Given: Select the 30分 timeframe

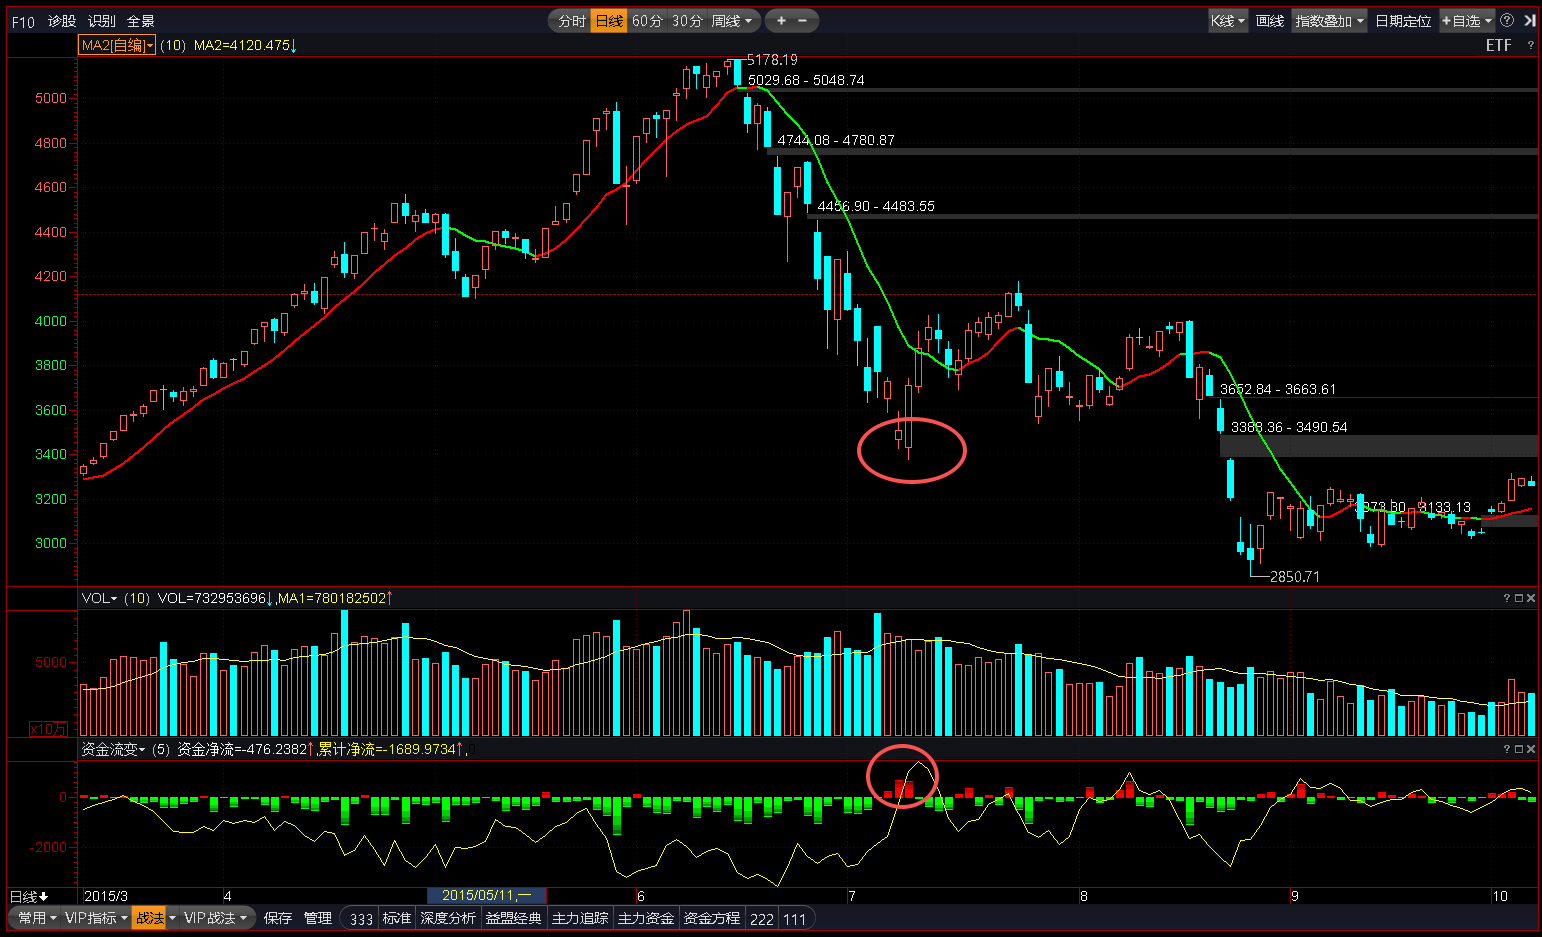Looking at the screenshot, I should (x=687, y=21).
